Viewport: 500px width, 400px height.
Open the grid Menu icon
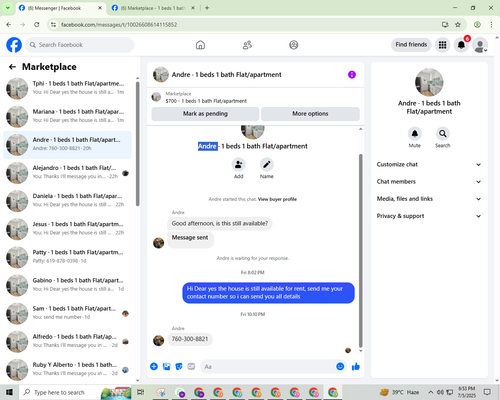pyautogui.click(x=442, y=45)
